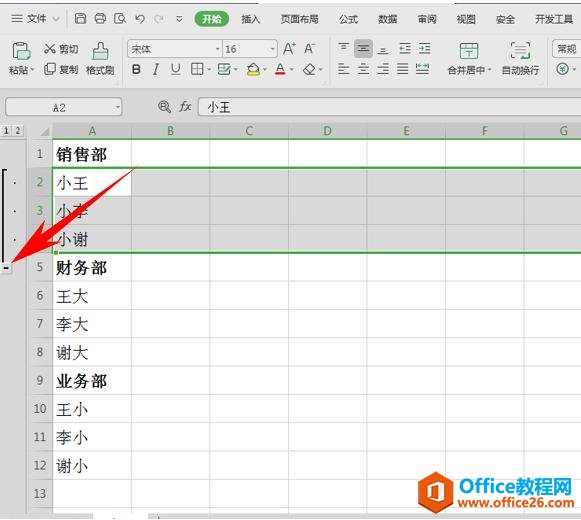Apply the red font color
581x520 pixels.
click(x=280, y=69)
